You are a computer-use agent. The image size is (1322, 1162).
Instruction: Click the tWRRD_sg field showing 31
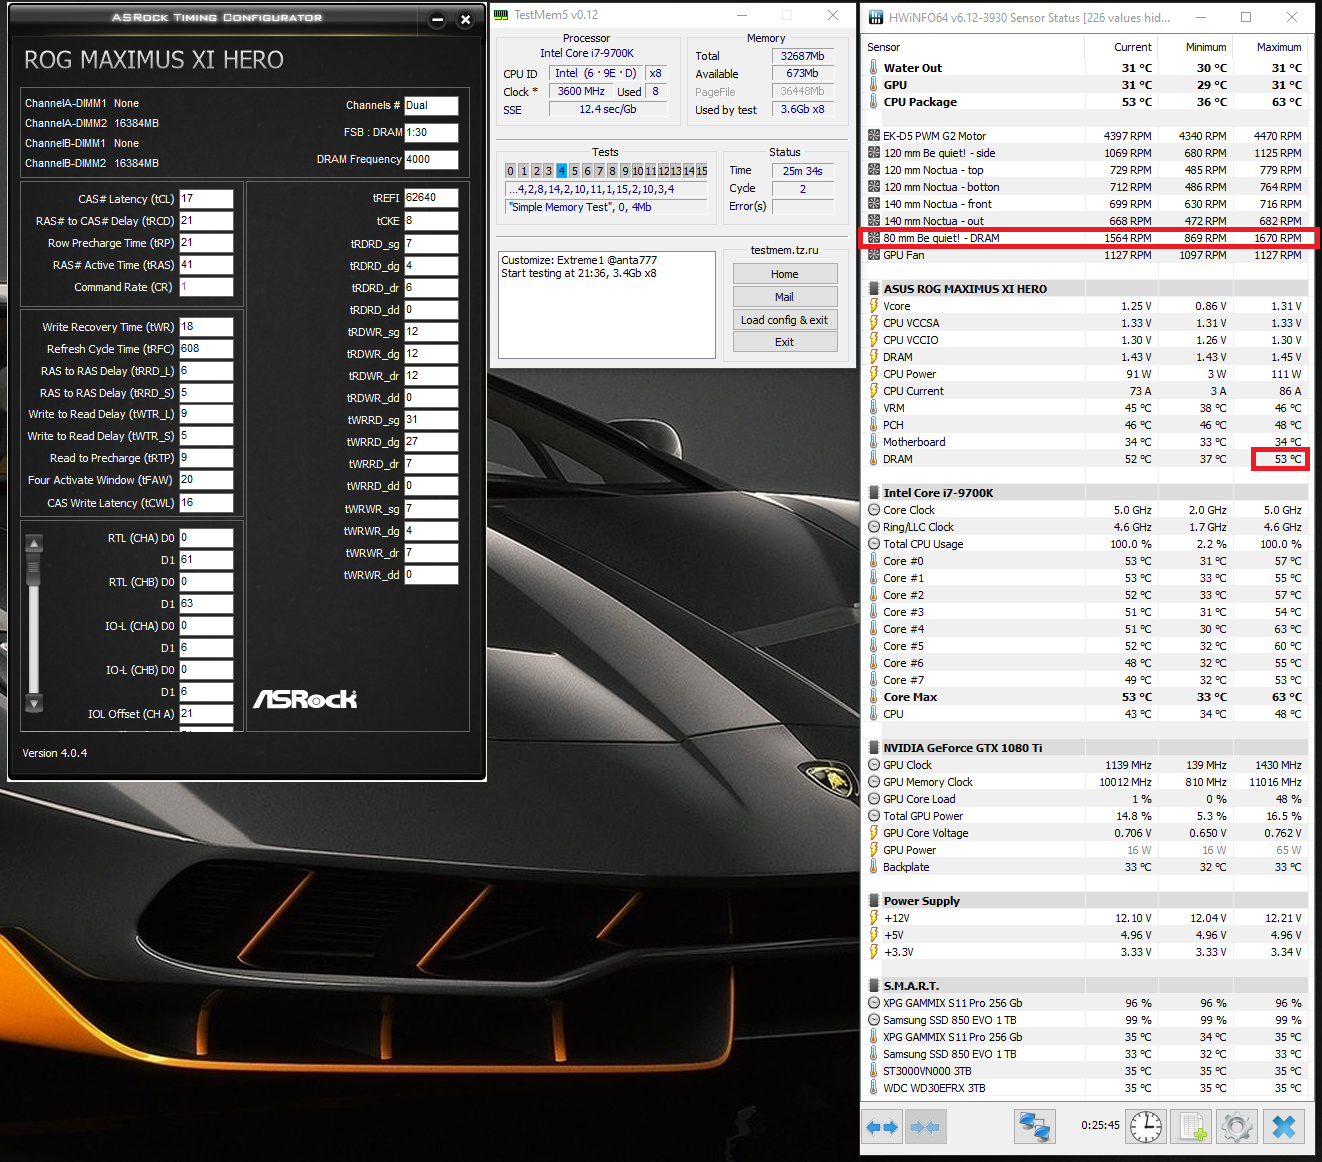(431, 420)
